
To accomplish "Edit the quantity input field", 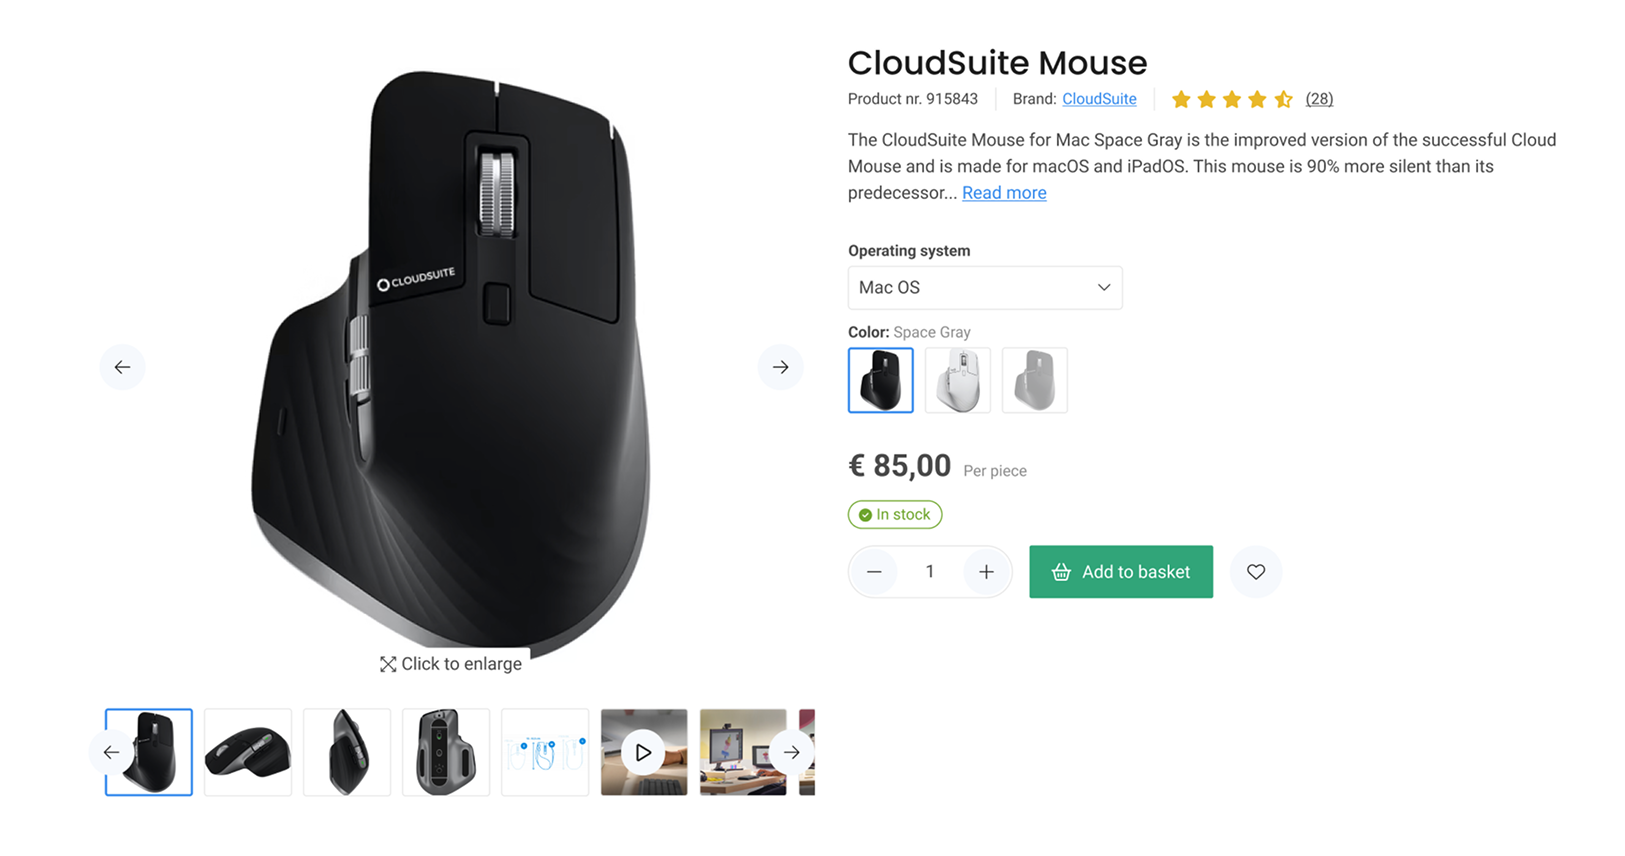I will click(x=930, y=572).
